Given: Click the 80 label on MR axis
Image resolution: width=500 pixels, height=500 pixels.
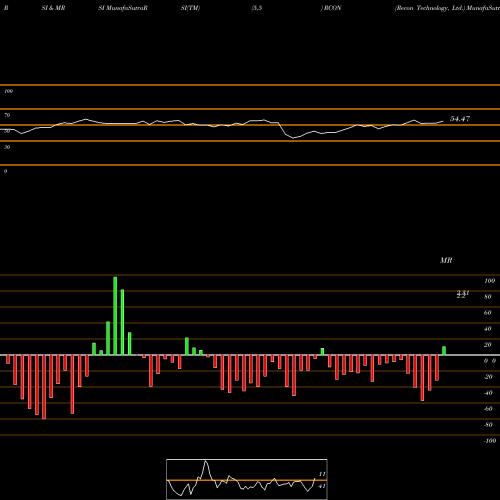Looking at the screenshot, I should [488, 297].
